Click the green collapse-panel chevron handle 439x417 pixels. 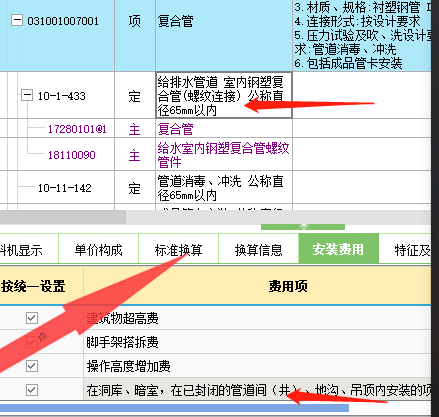[303, 227]
